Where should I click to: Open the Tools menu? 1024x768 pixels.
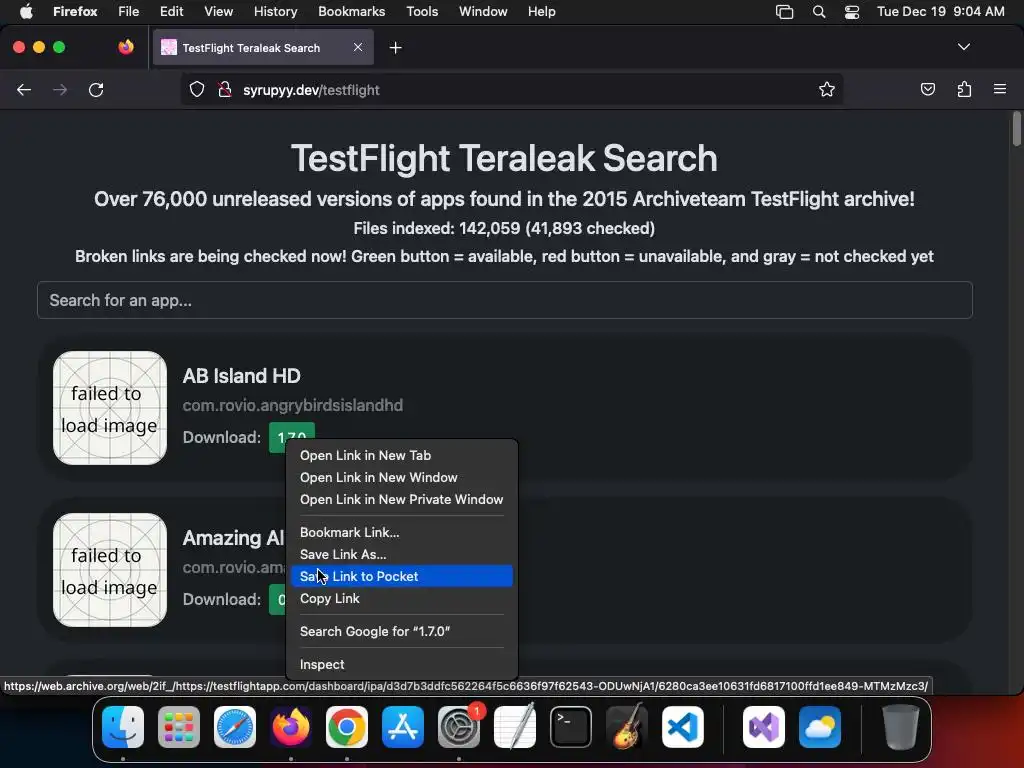coord(422,12)
